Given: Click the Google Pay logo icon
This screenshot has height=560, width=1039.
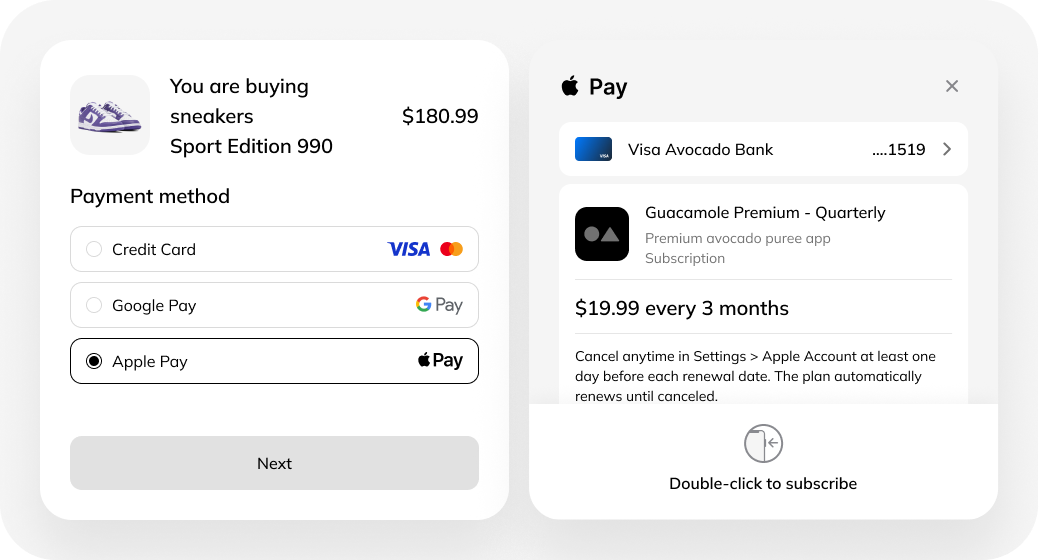Looking at the screenshot, I should point(439,305).
